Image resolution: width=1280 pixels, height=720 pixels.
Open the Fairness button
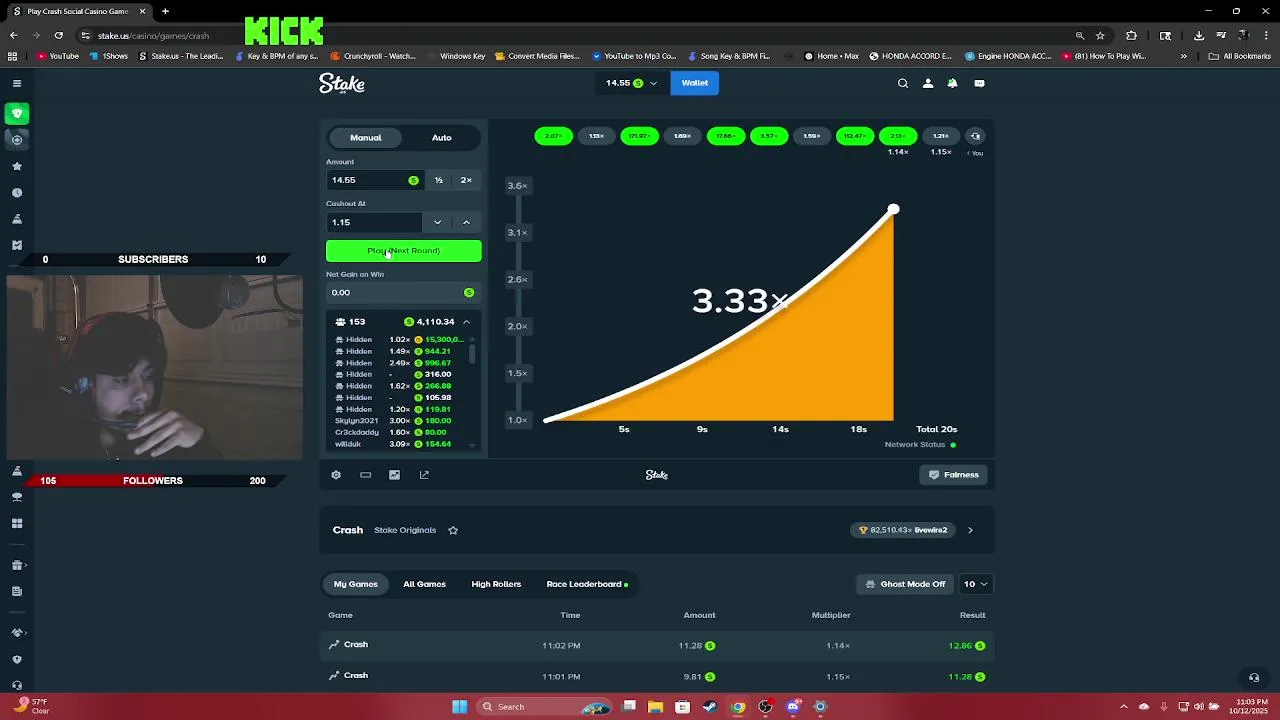(x=954, y=475)
